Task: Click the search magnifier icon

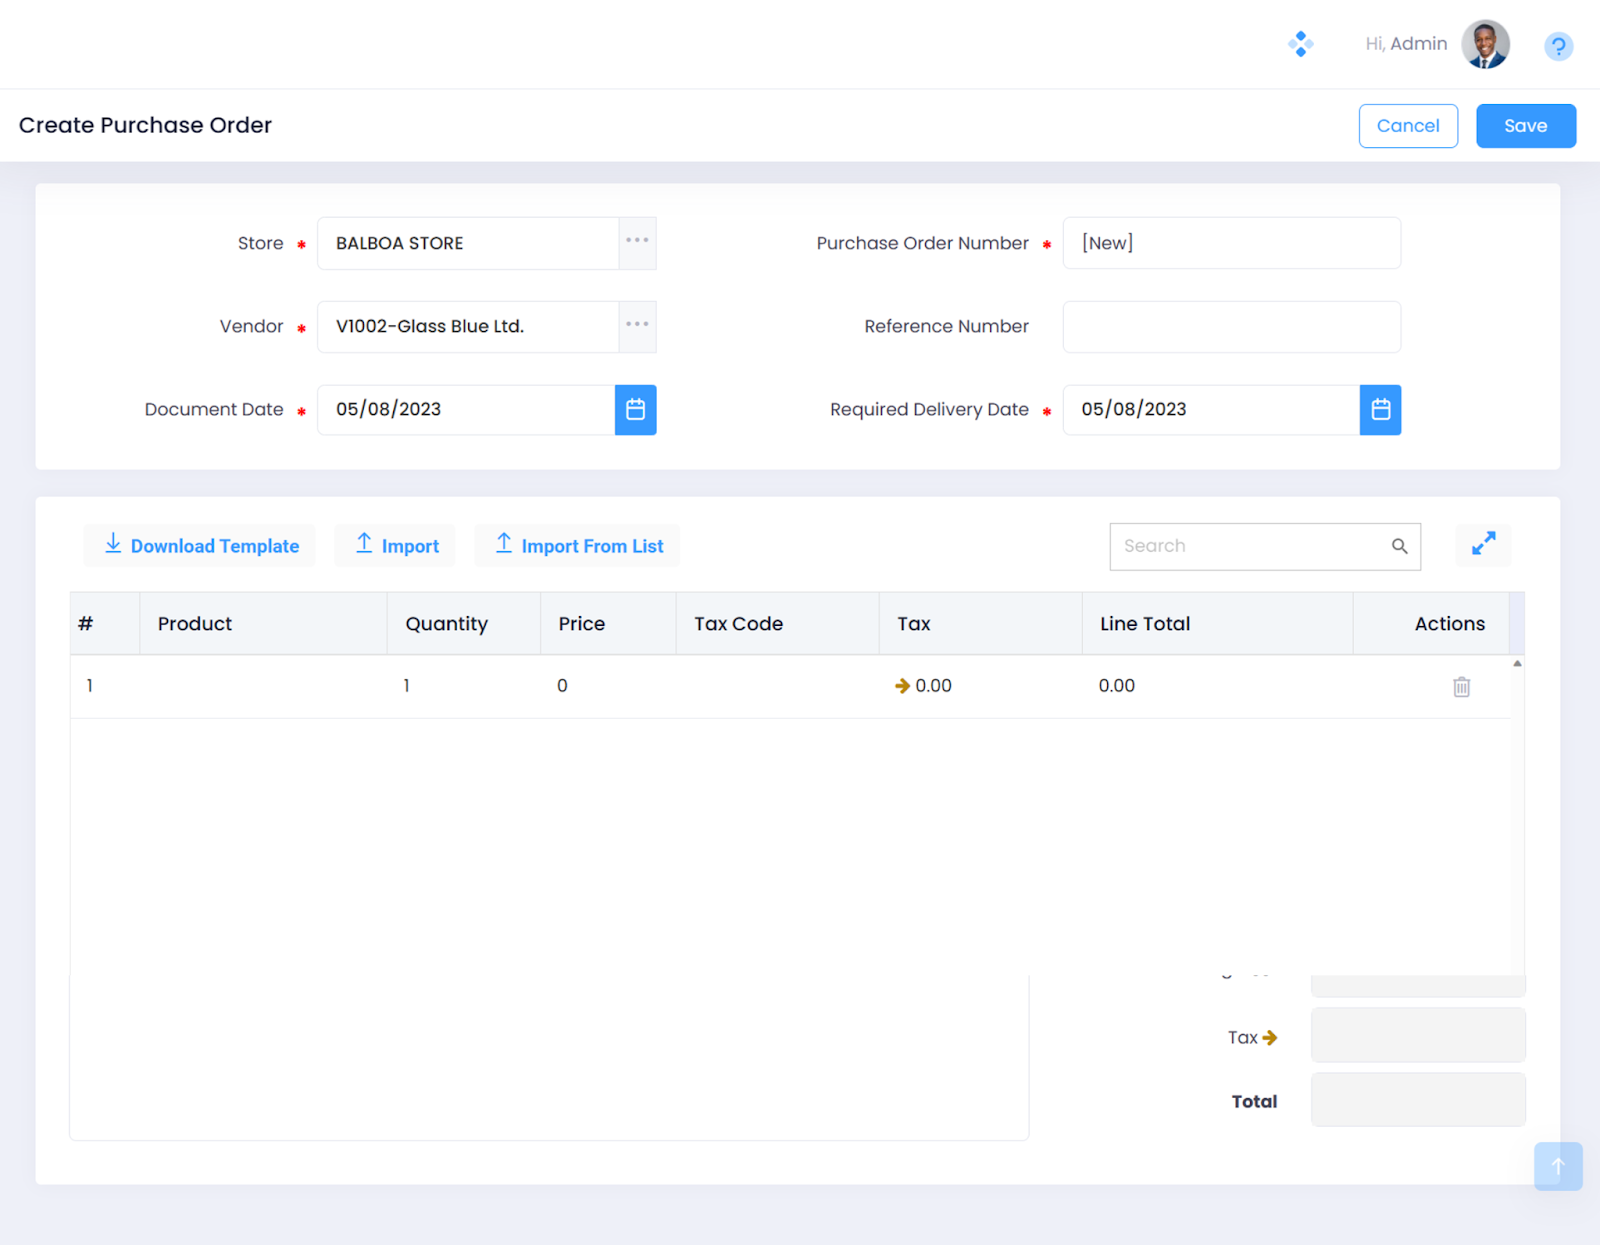Action: pyautogui.click(x=1399, y=546)
